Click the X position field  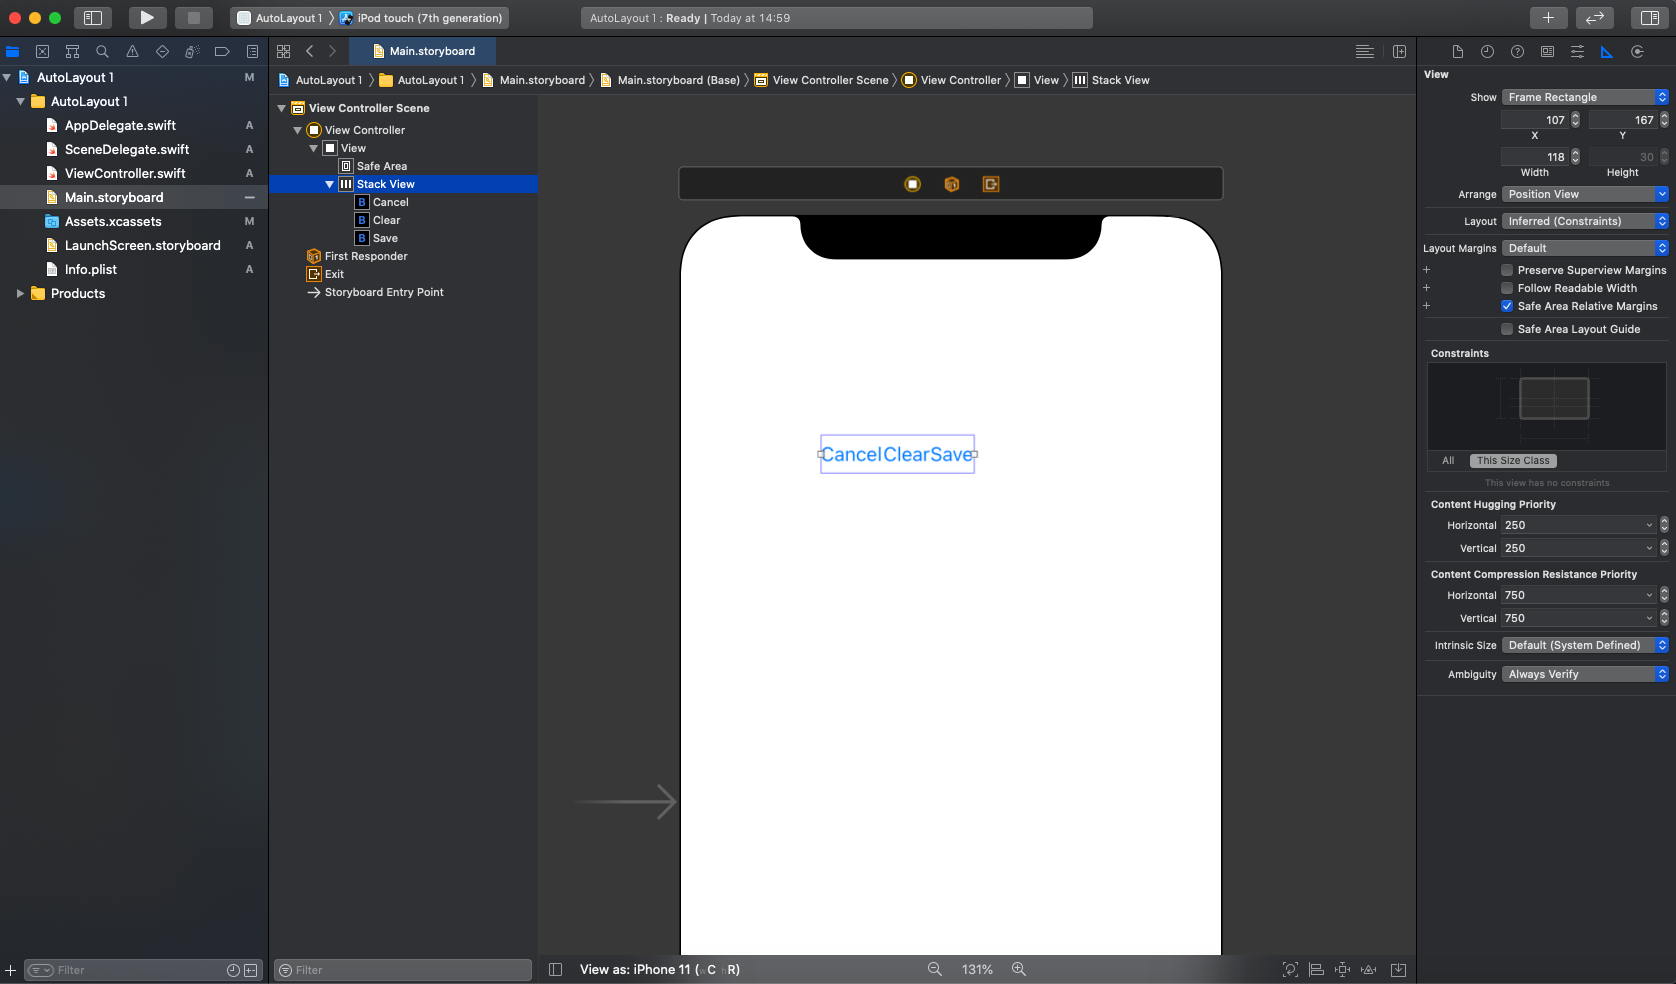click(1534, 120)
